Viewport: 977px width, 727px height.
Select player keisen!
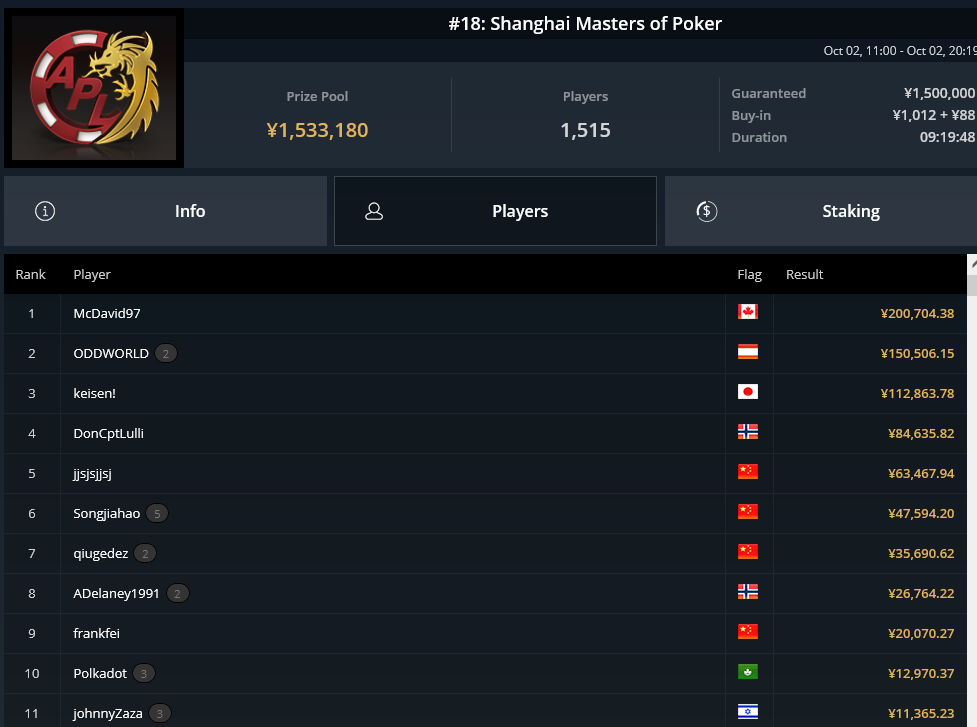tap(94, 393)
